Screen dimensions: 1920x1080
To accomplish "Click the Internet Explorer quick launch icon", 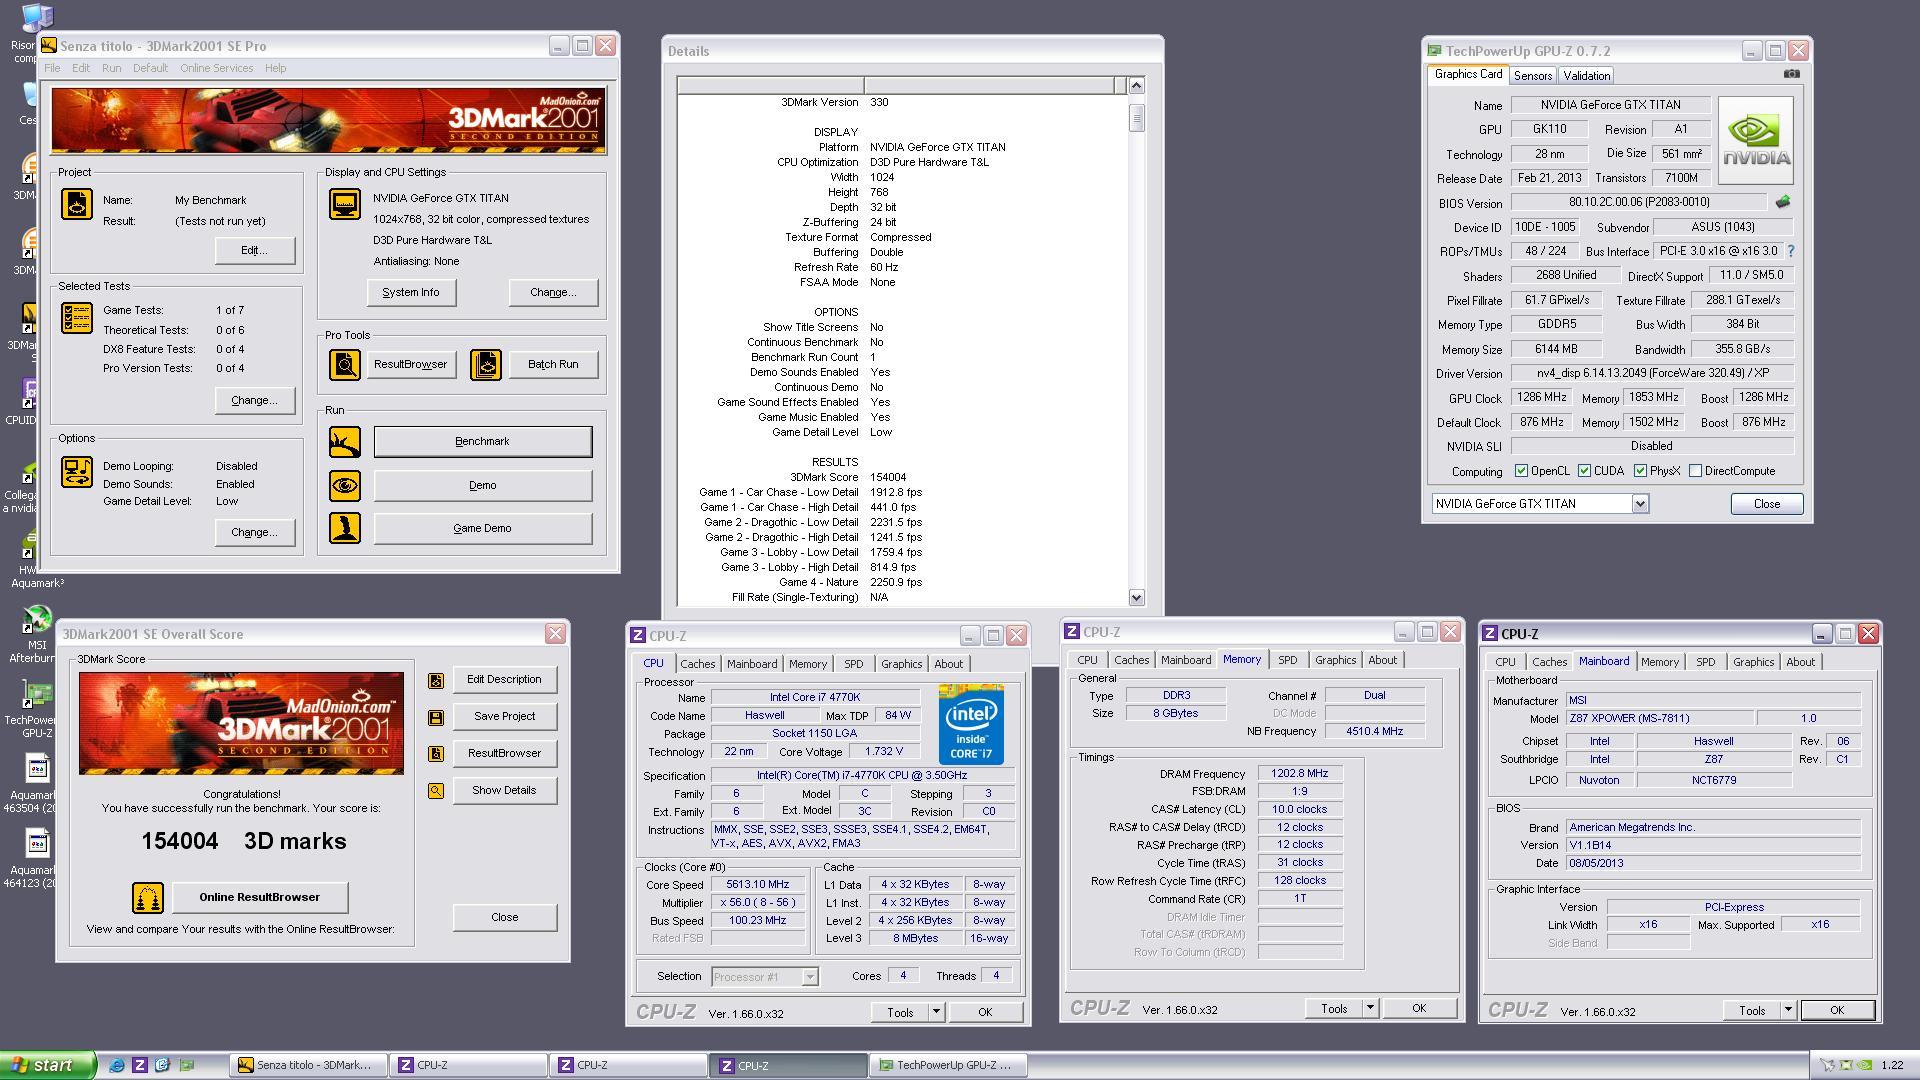I will tap(117, 1065).
